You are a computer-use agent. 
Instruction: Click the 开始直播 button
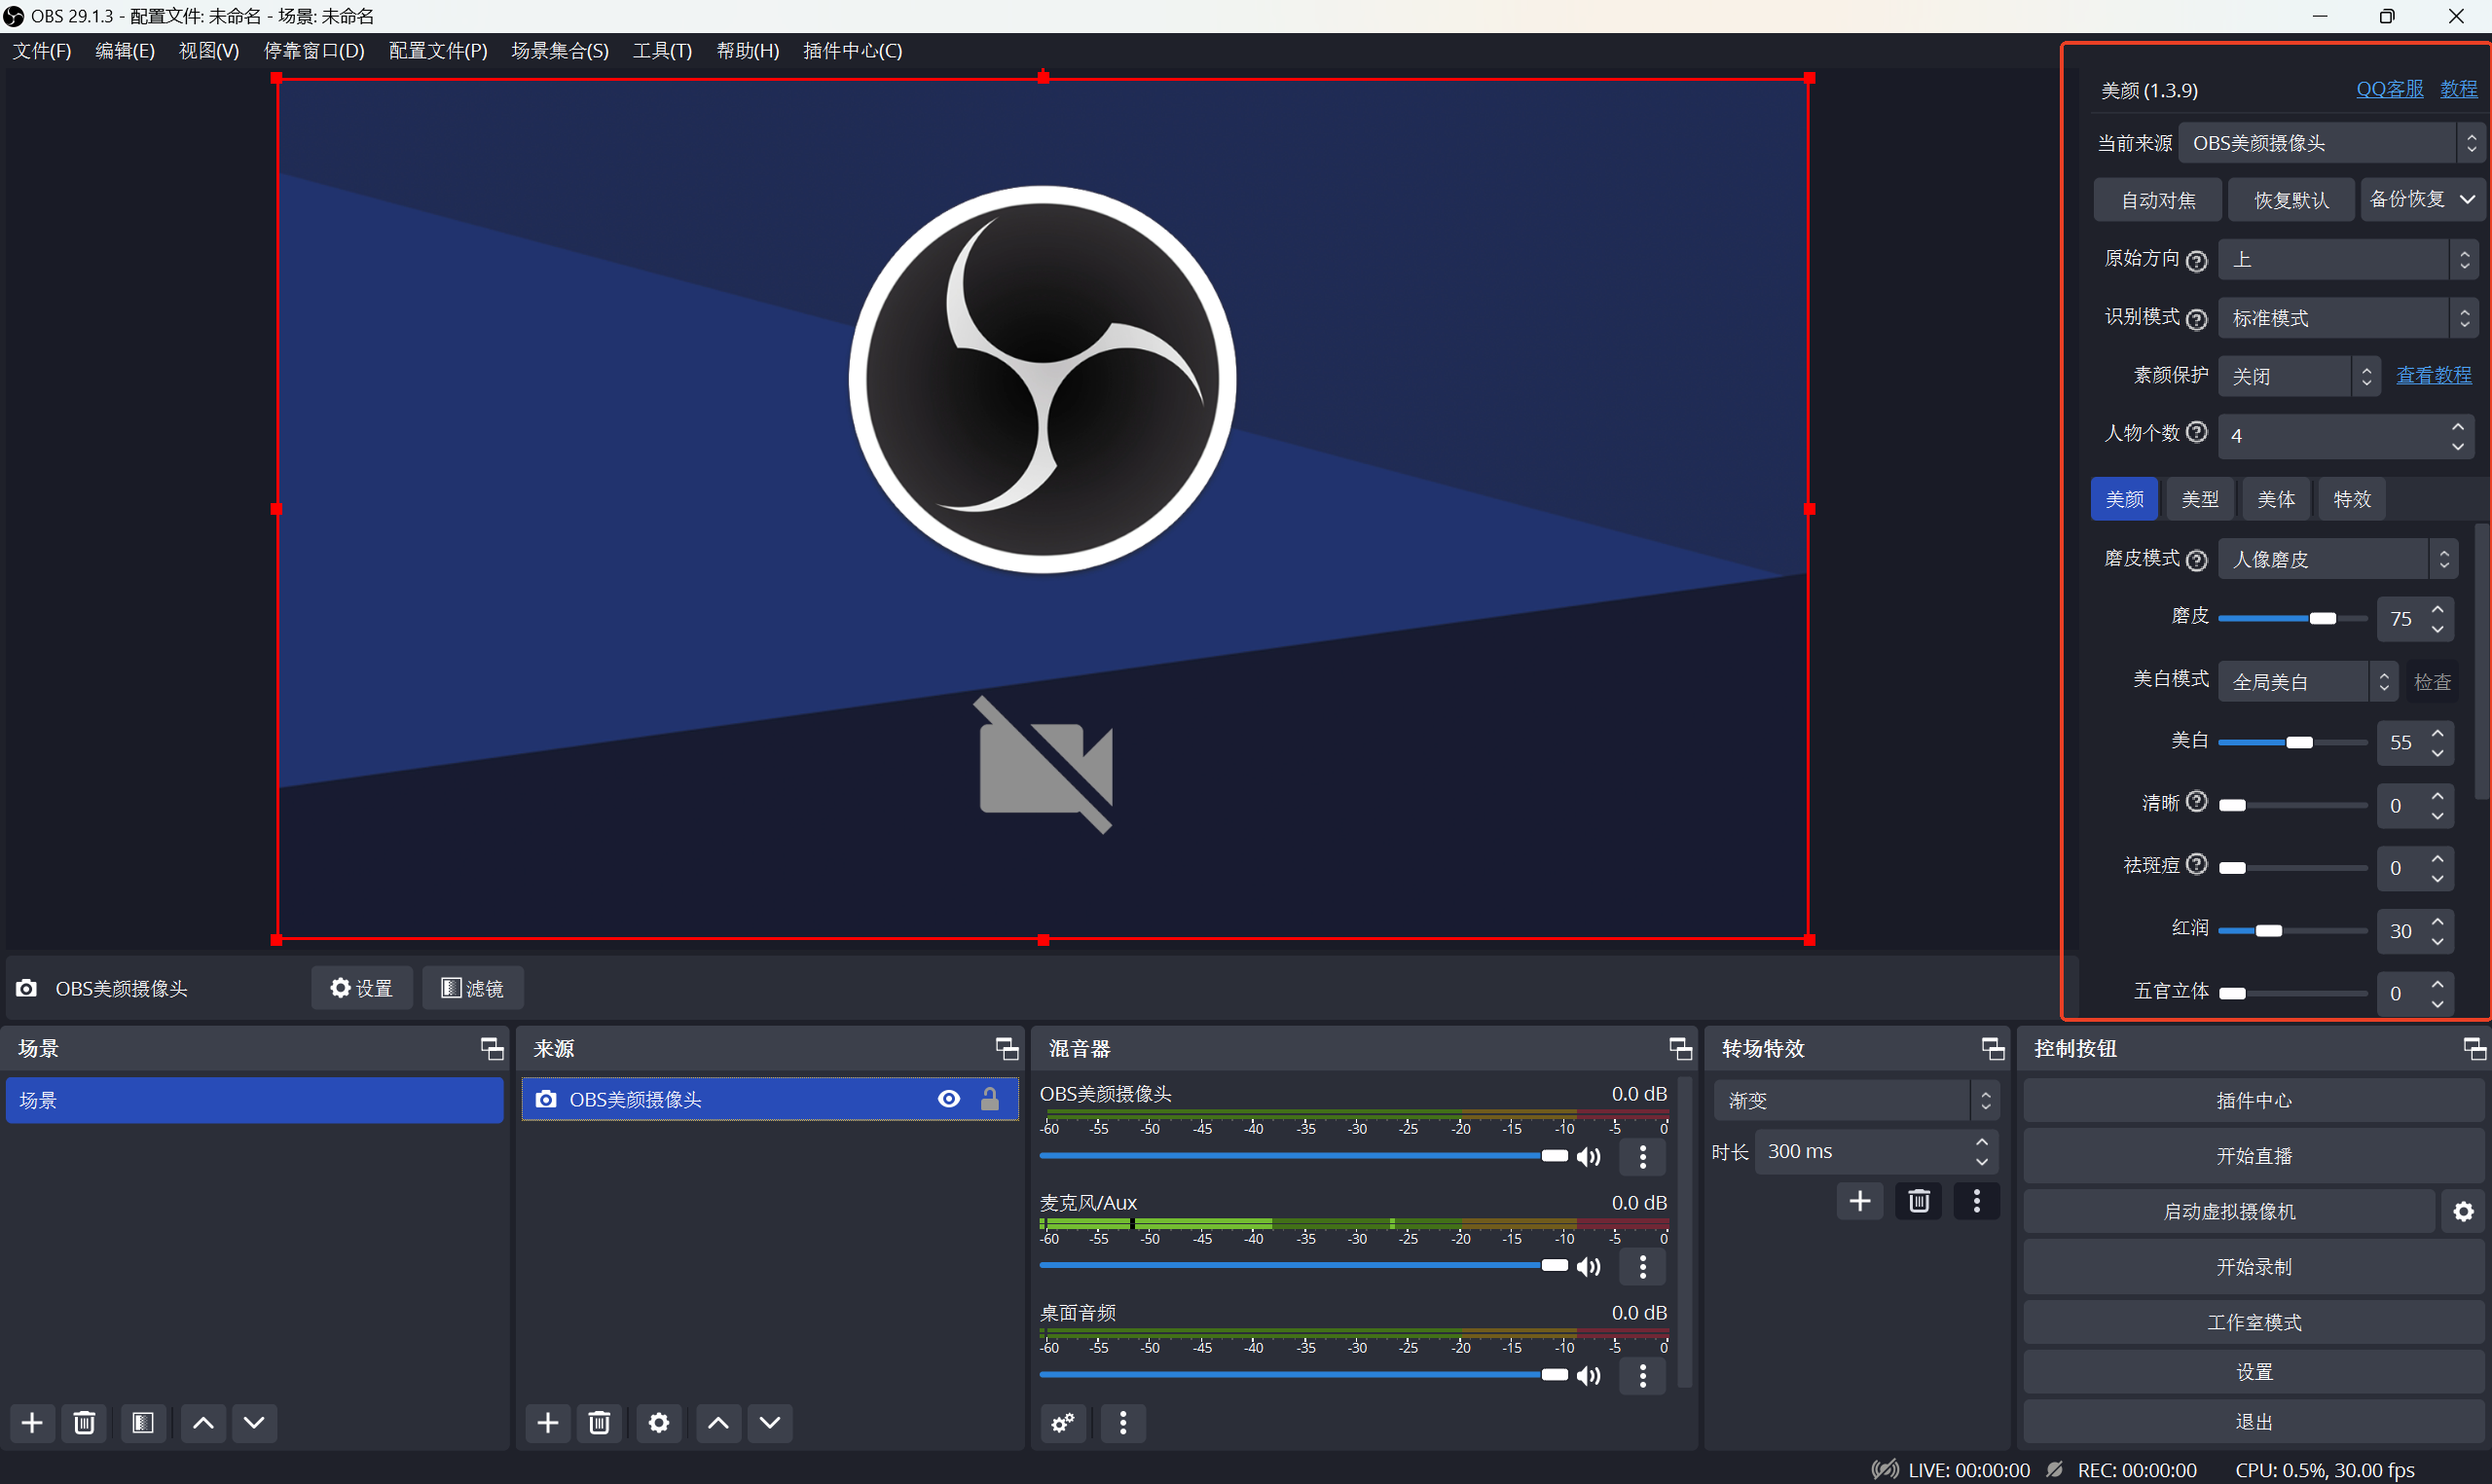(2253, 1156)
